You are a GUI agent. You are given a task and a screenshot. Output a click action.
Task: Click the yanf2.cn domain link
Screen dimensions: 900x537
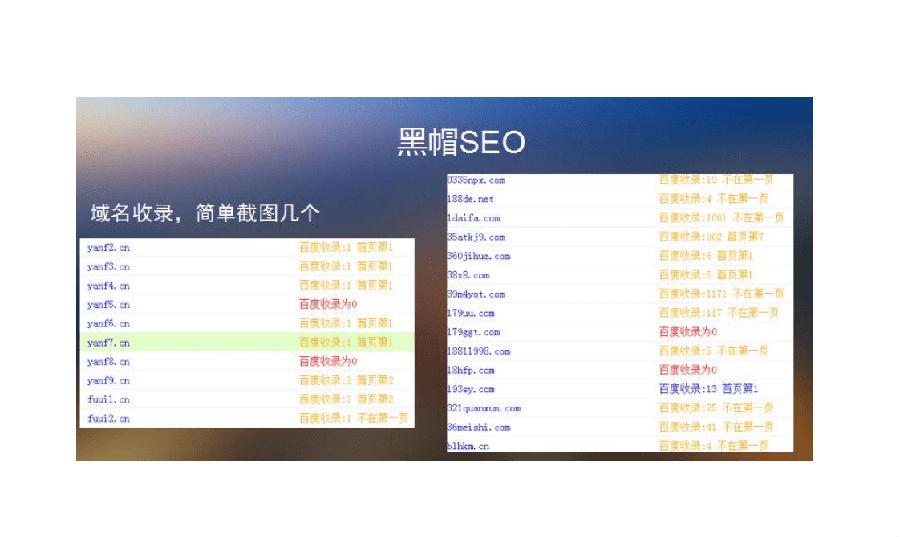click(x=108, y=247)
